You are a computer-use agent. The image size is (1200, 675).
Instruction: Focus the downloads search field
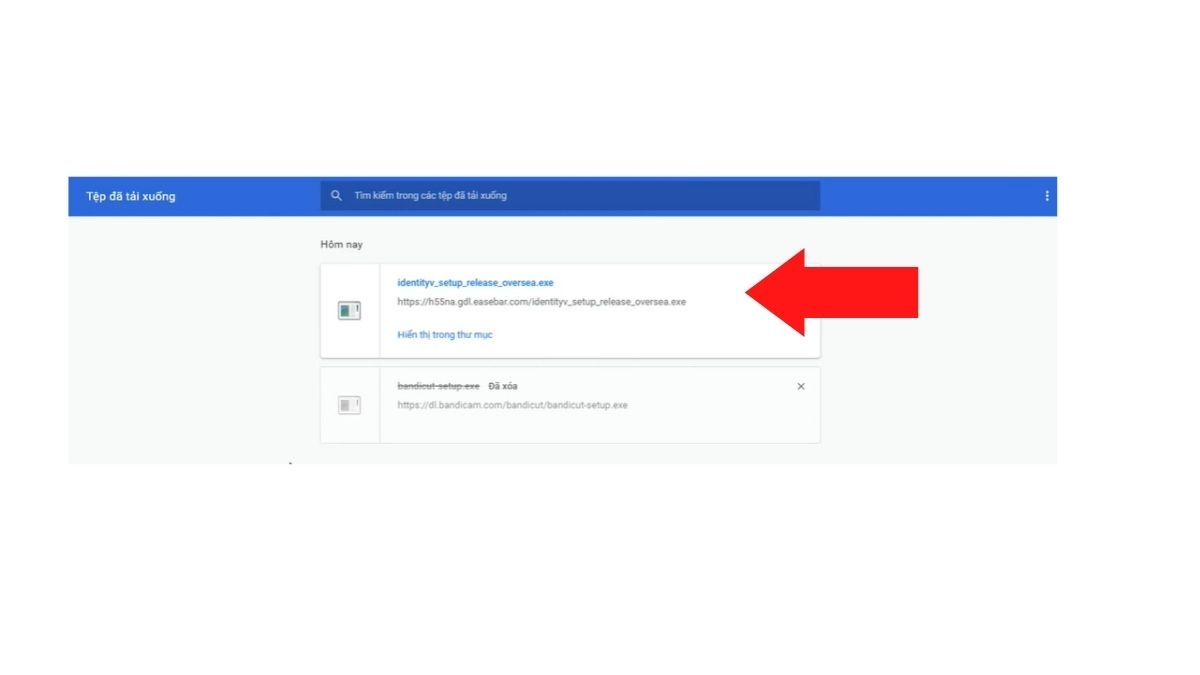point(570,196)
